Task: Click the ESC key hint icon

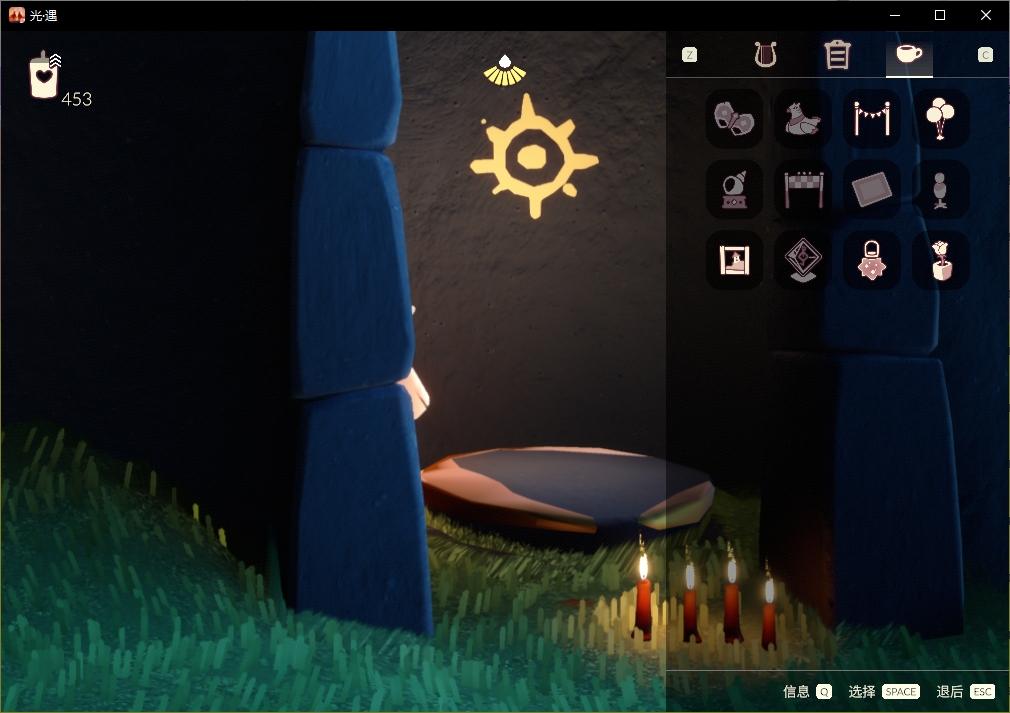Action: 982,691
